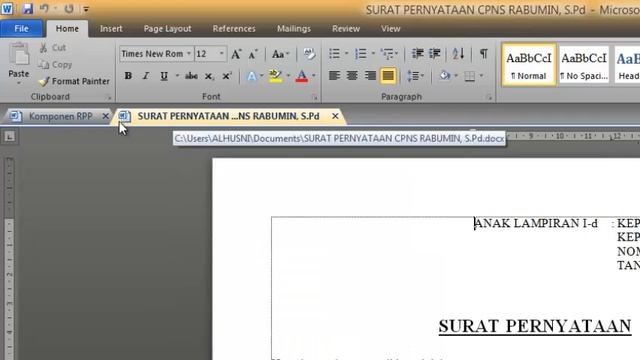The image size is (640, 360).
Task: Open the Mailings tab
Action: click(294, 29)
